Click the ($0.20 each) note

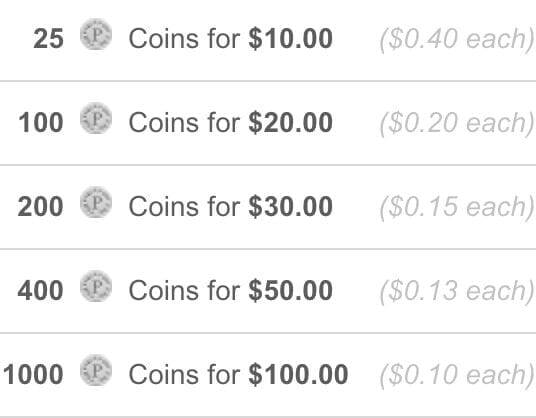(457, 124)
